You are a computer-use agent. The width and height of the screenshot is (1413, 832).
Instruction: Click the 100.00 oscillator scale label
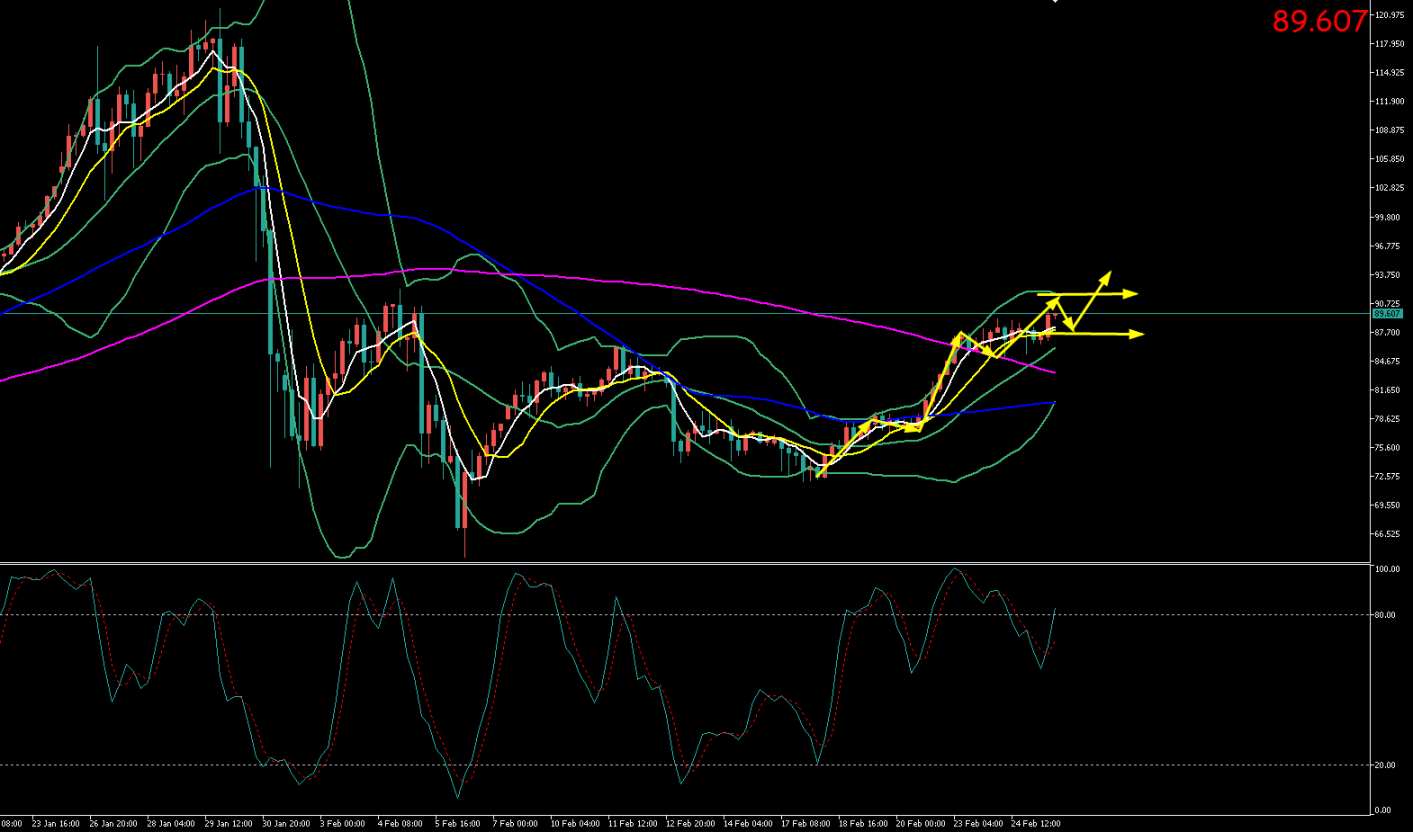1386,570
